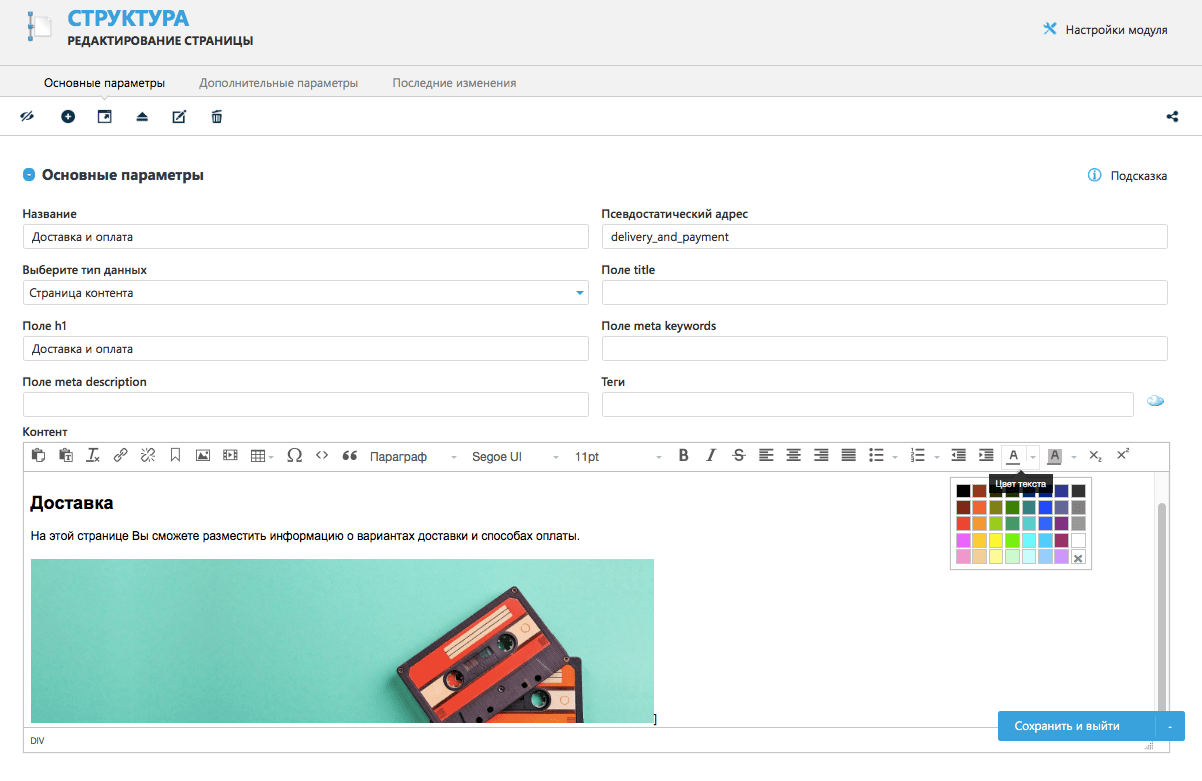Click the background color highlighted A icon
This screenshot has height=781, width=1202.
point(1055,456)
